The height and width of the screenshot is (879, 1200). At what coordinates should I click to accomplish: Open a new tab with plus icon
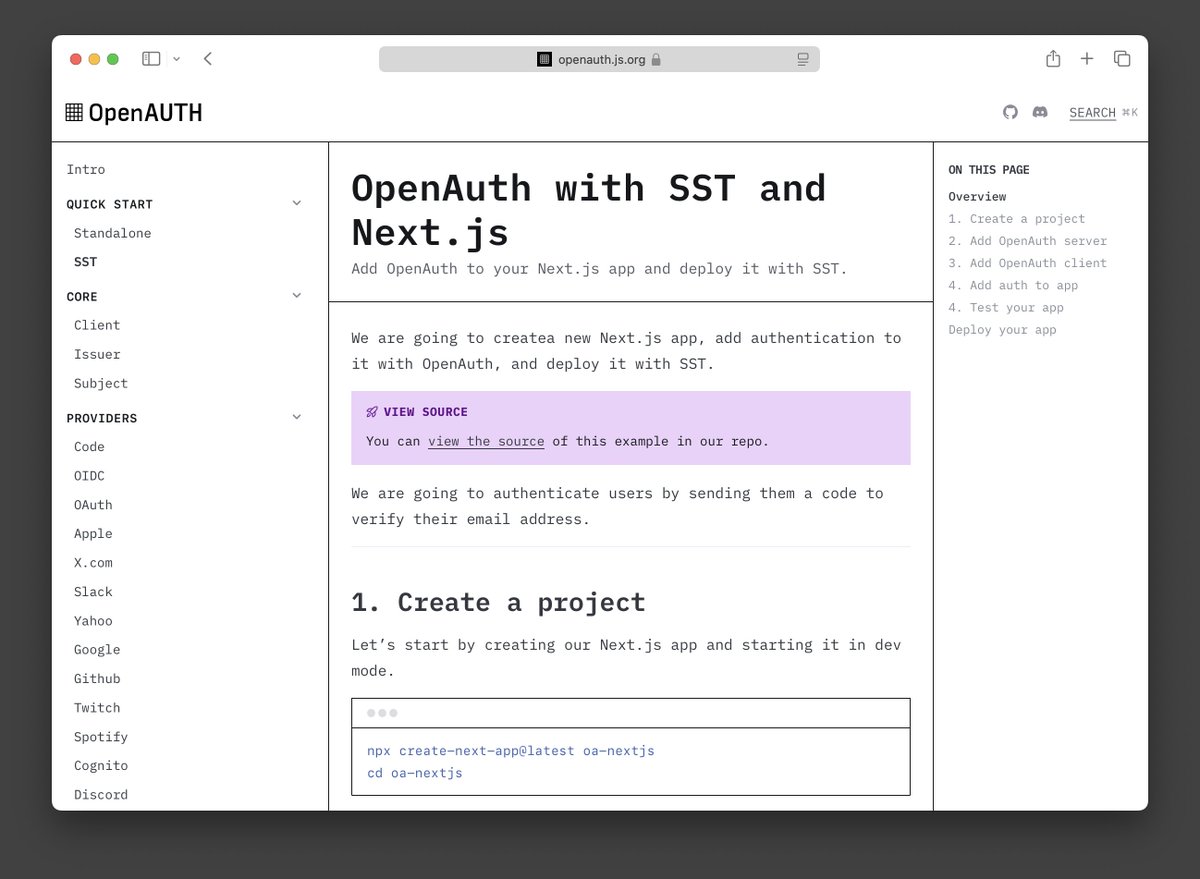tap(1087, 59)
